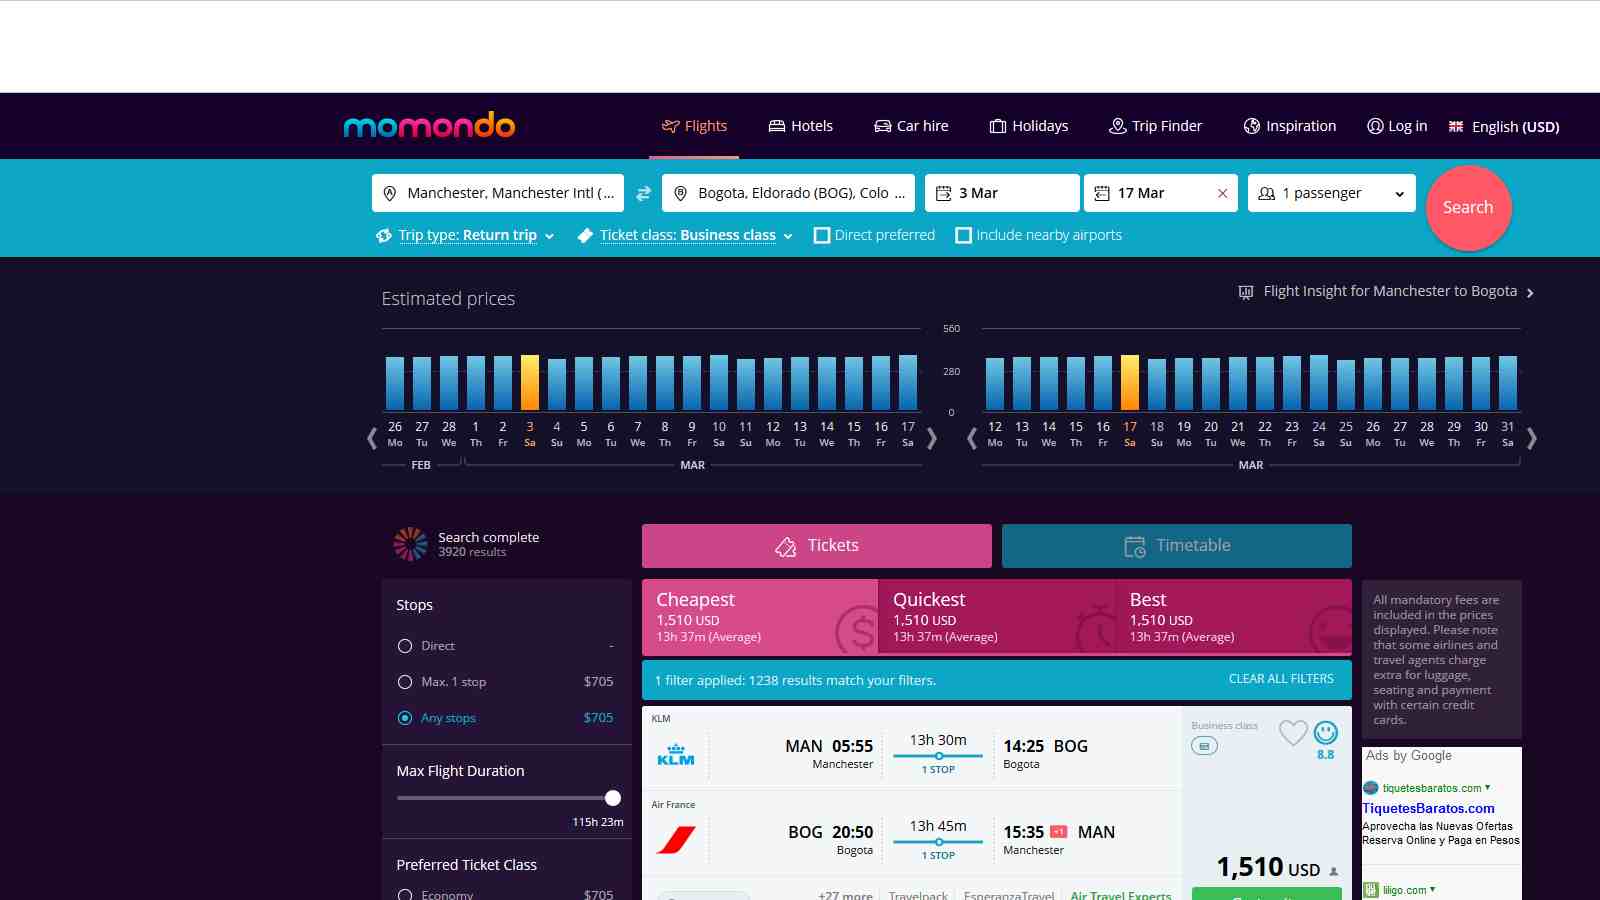
Task: Enable Direct preferred checkbox
Action: coord(822,236)
